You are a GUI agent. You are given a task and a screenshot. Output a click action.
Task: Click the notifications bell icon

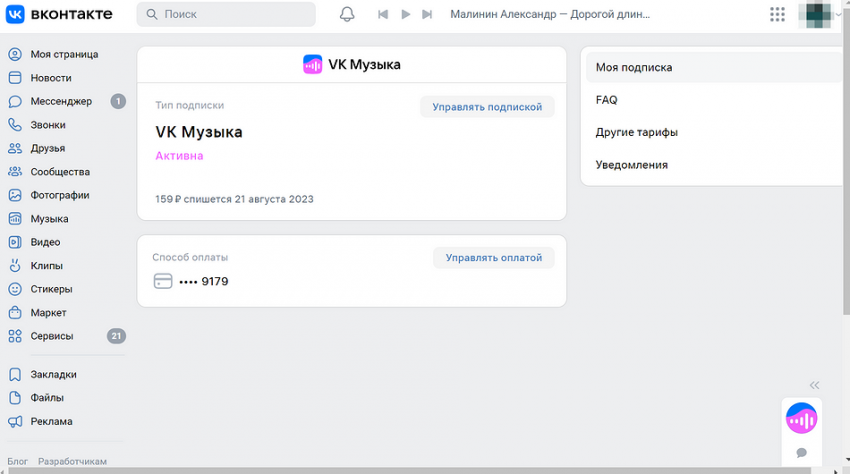(x=347, y=14)
